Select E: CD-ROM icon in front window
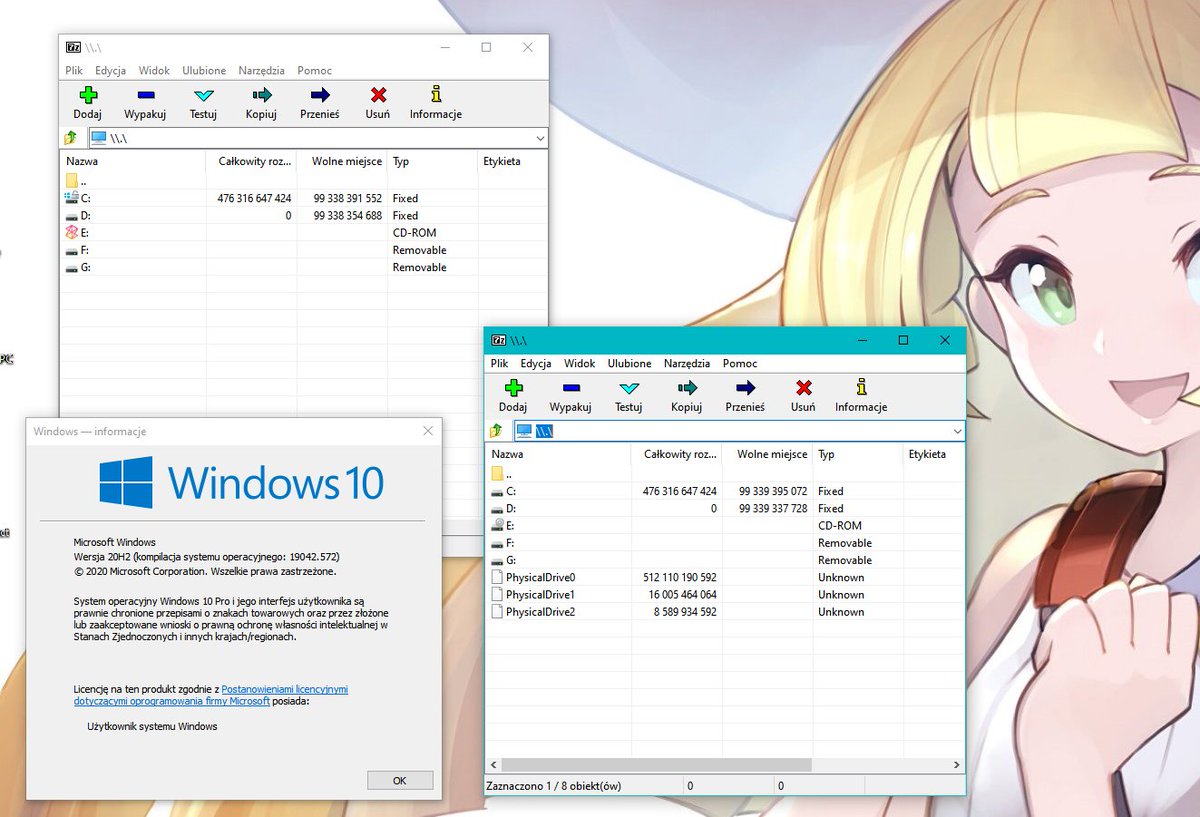1200x817 pixels. (497, 525)
